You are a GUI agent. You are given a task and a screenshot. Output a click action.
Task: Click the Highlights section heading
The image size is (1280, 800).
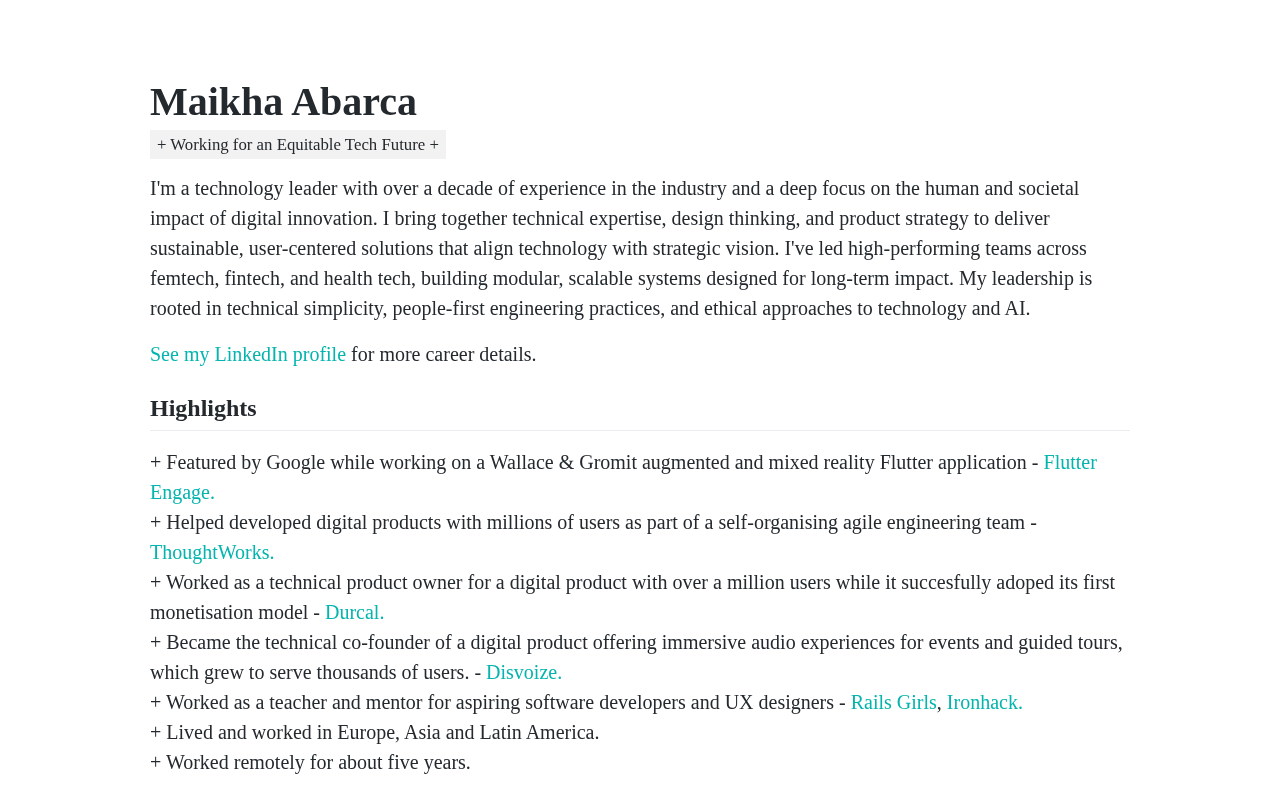(x=203, y=408)
